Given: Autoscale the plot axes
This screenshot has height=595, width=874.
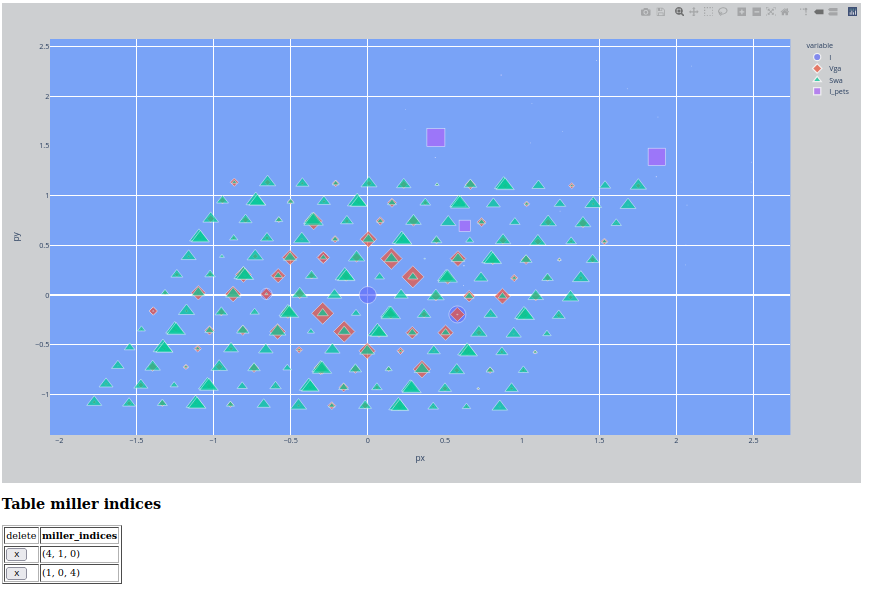Looking at the screenshot, I should click(771, 12).
